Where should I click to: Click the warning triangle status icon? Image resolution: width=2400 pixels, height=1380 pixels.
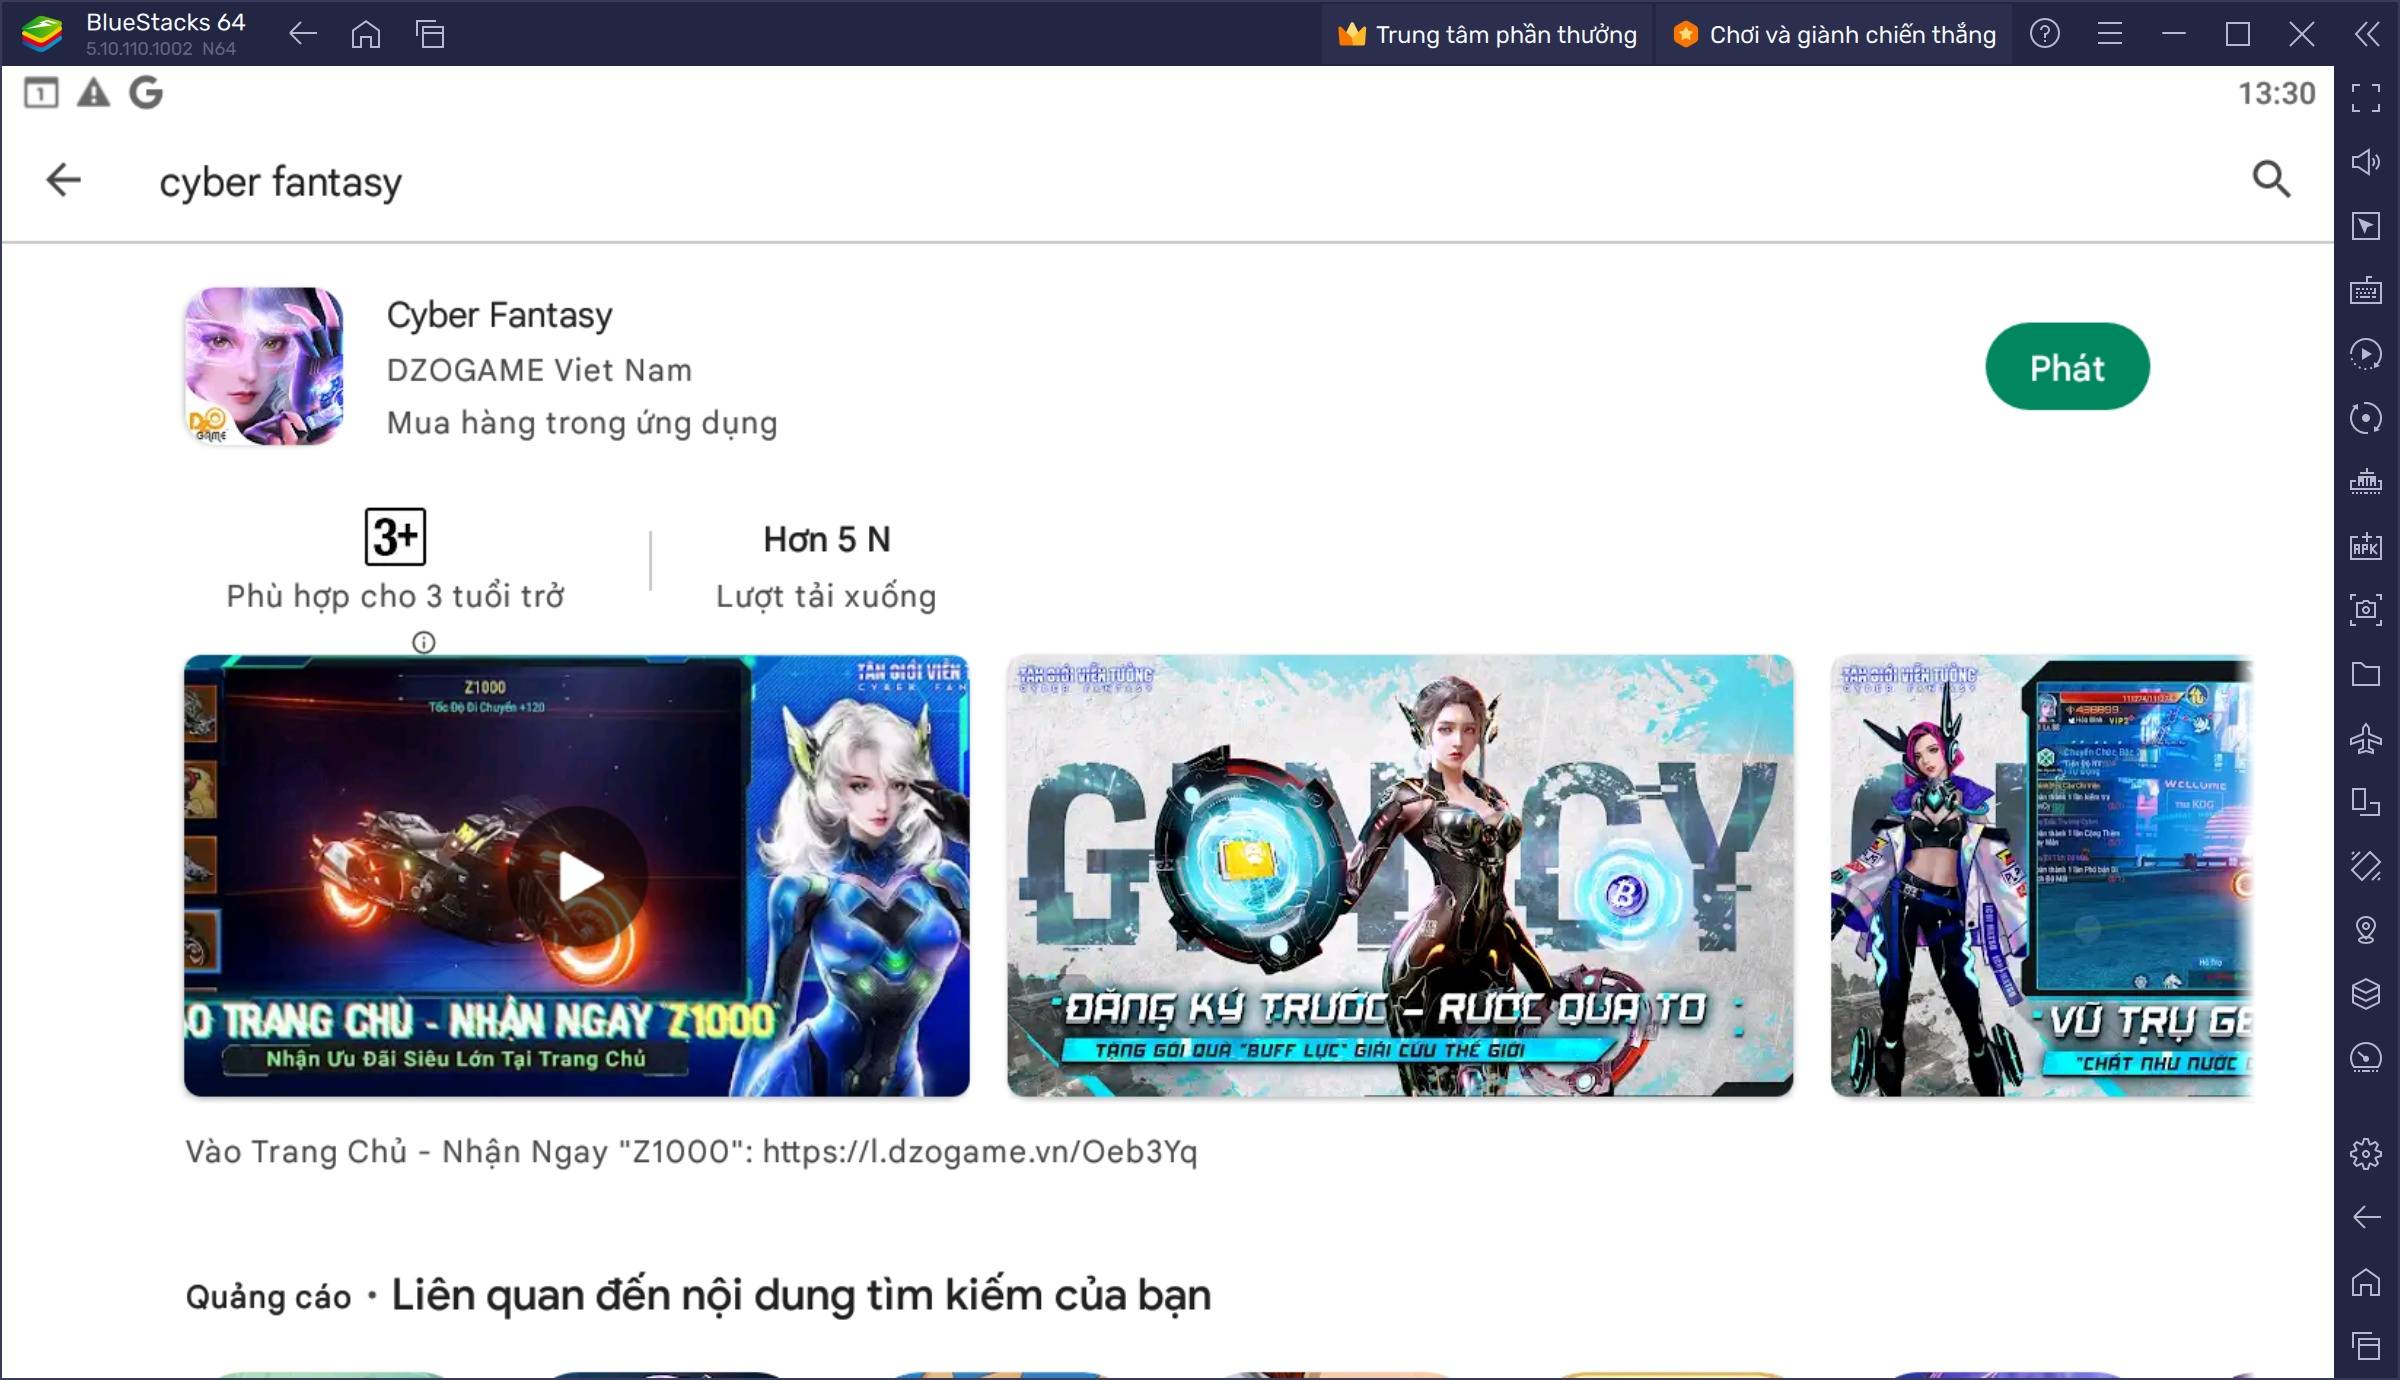point(93,93)
